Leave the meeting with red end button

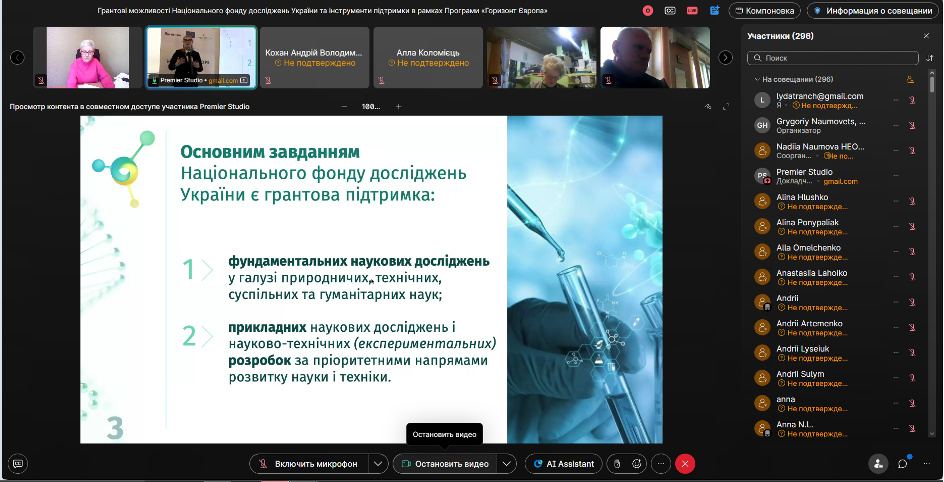(x=685, y=463)
